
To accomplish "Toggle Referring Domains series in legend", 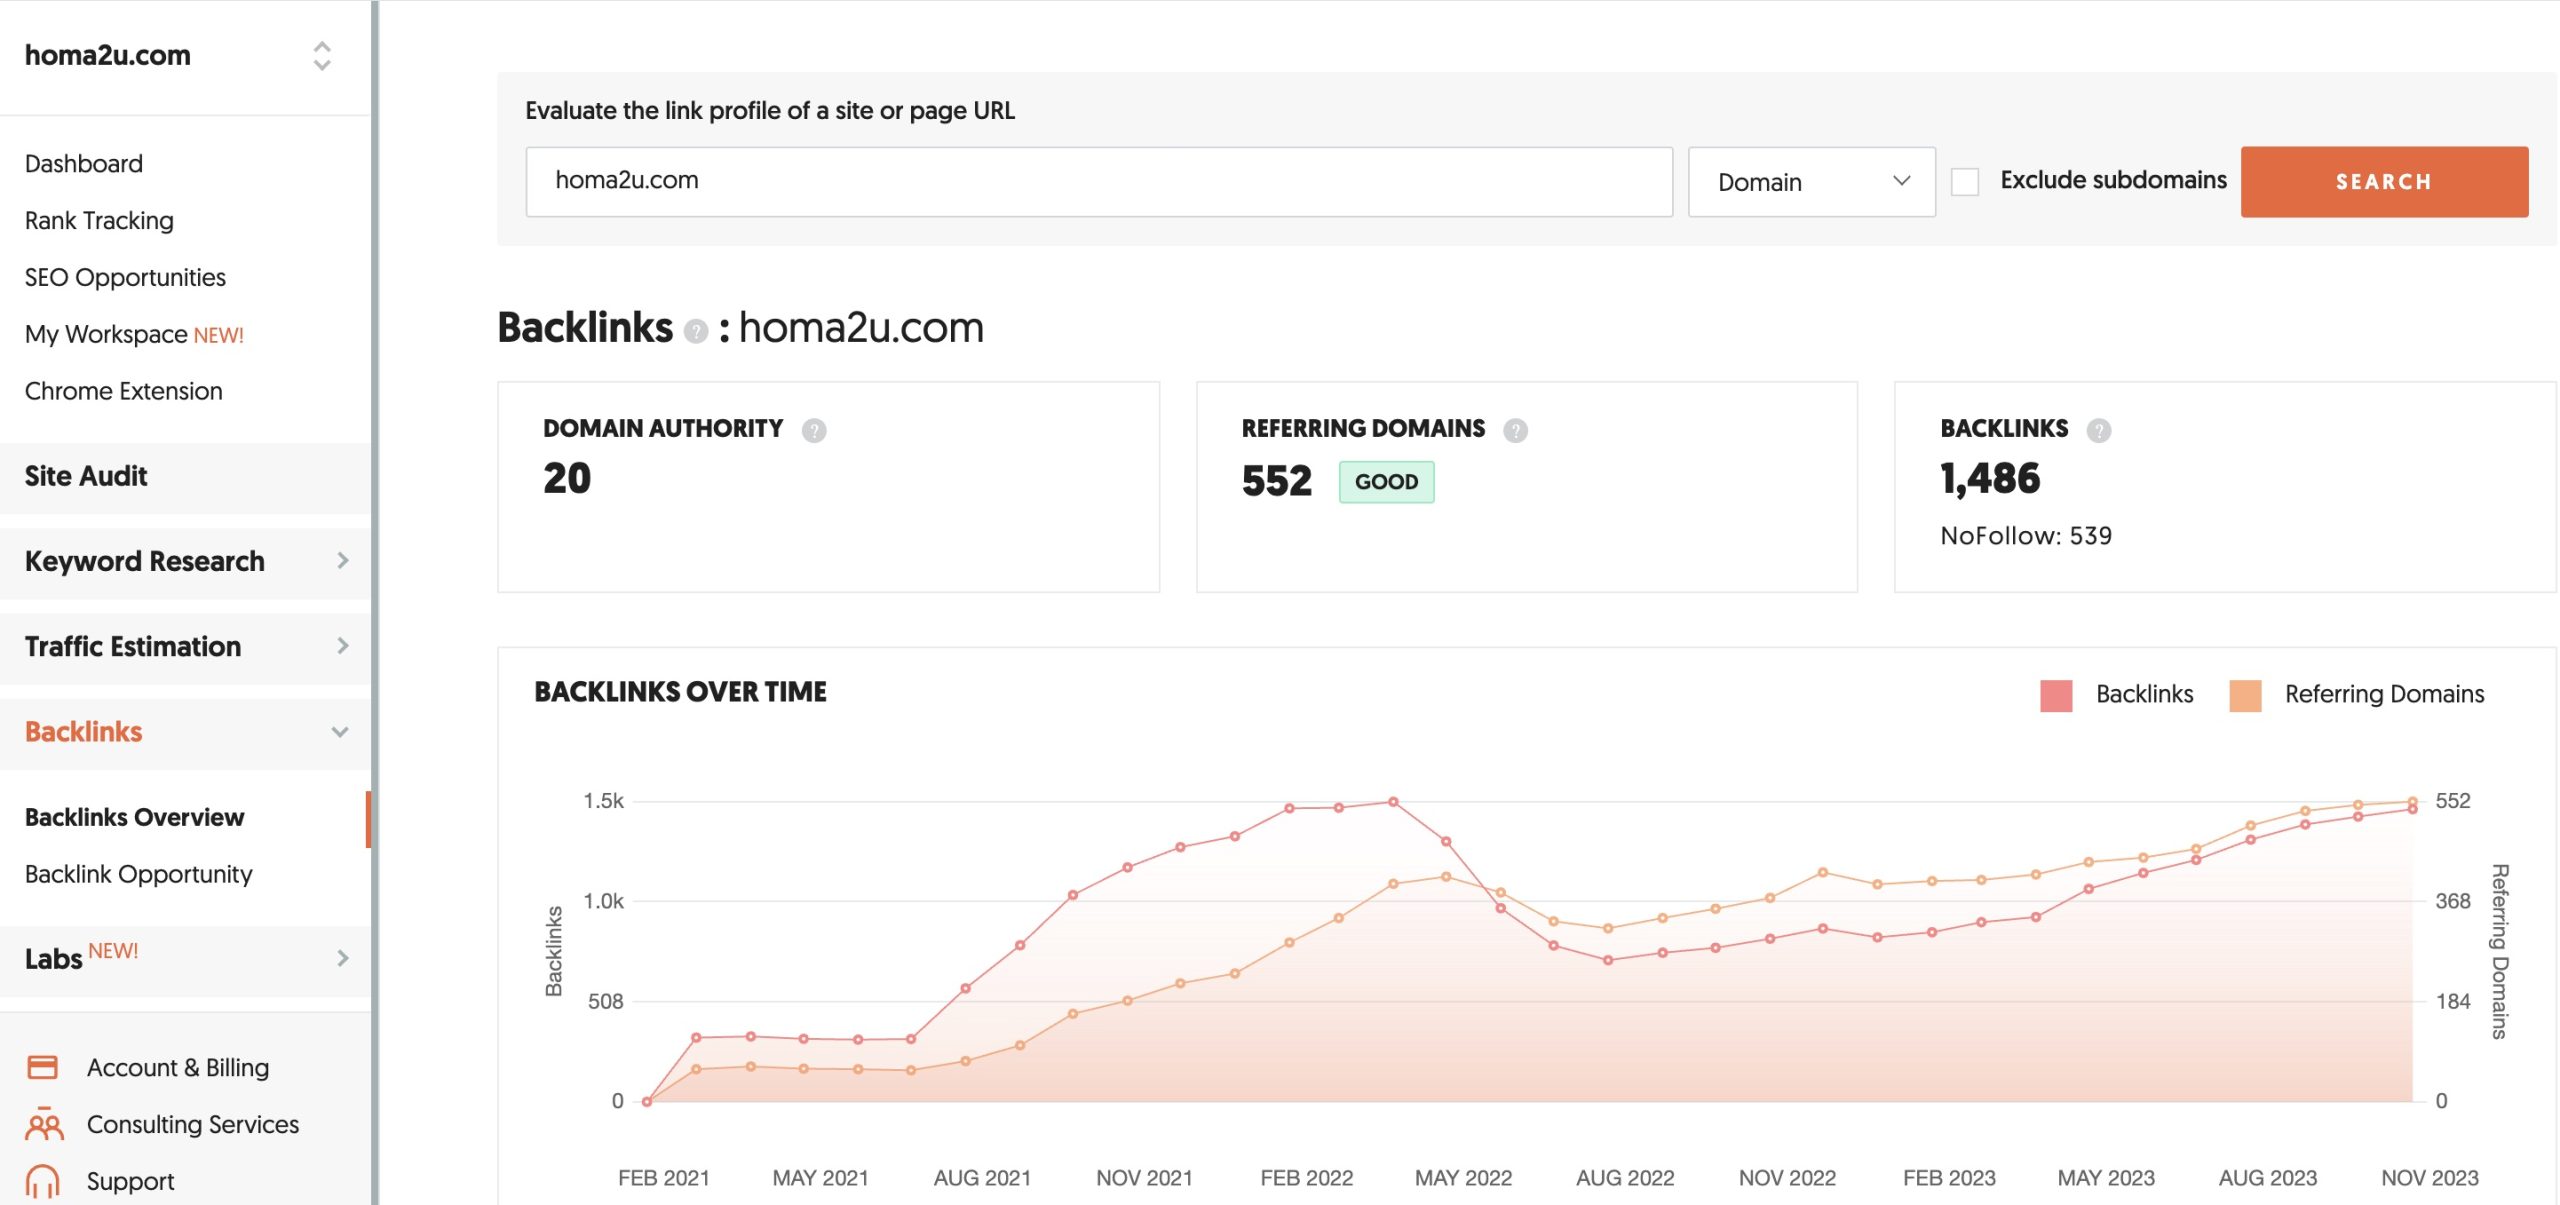I will pos(2383,694).
